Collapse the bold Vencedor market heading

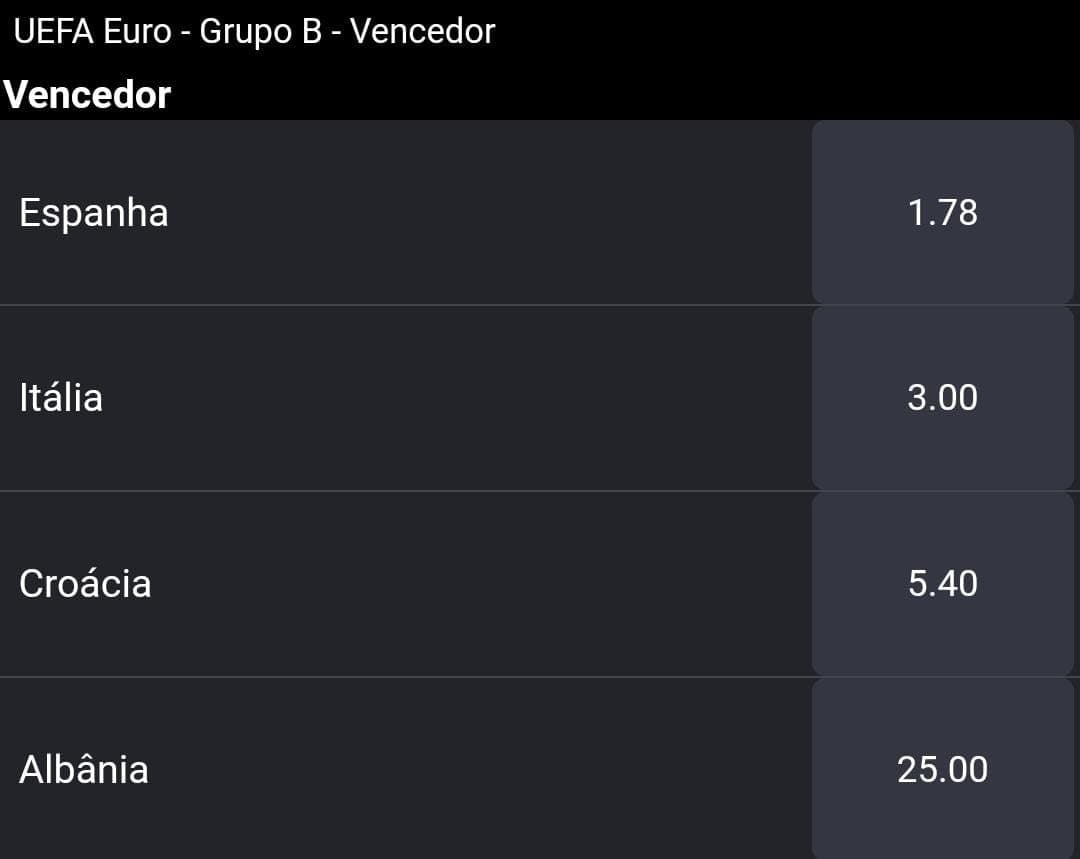point(87,94)
